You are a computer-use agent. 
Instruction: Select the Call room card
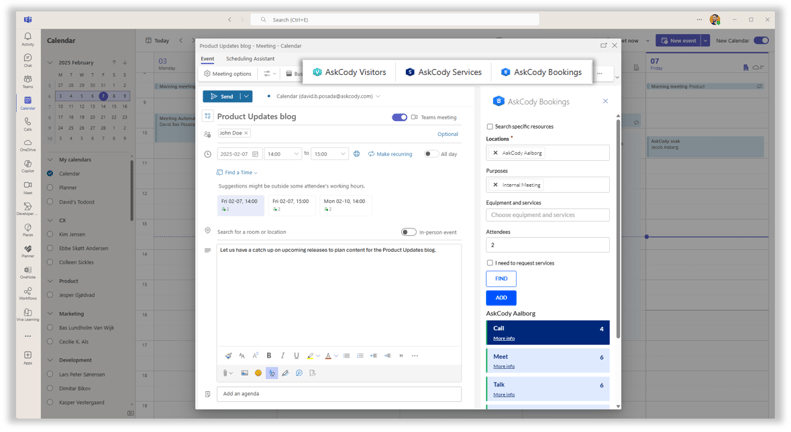tap(548, 333)
